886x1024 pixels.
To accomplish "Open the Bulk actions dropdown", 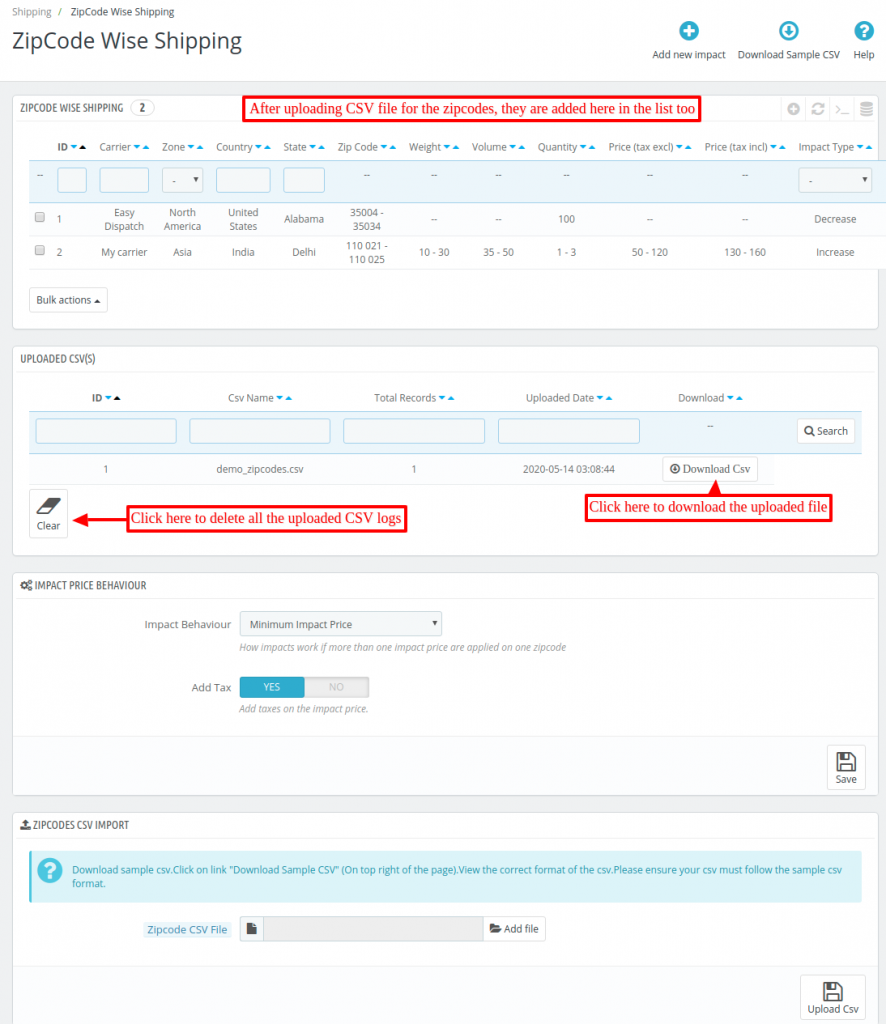I will coord(68,299).
